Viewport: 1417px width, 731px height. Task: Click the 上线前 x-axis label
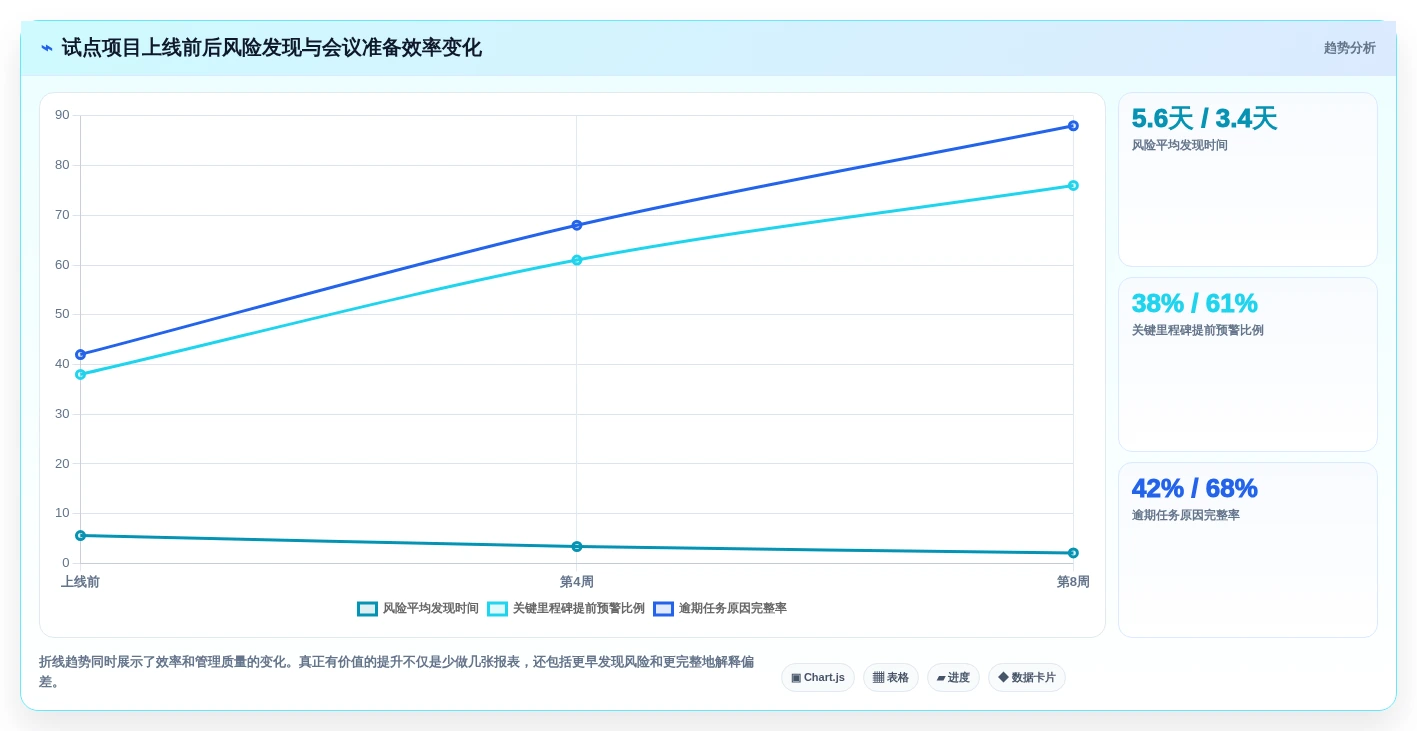coord(80,582)
